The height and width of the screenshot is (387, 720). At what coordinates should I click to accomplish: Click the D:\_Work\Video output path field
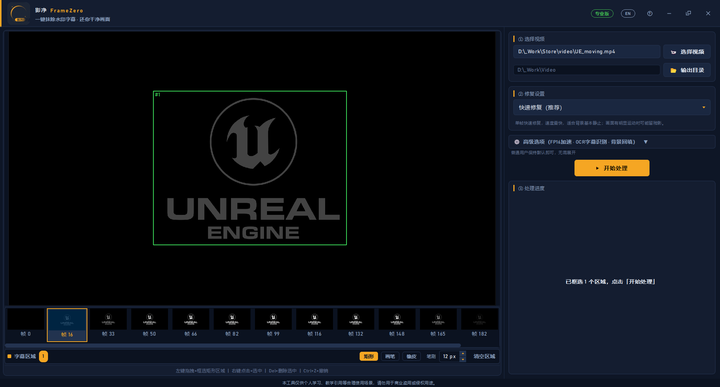[x=586, y=70]
